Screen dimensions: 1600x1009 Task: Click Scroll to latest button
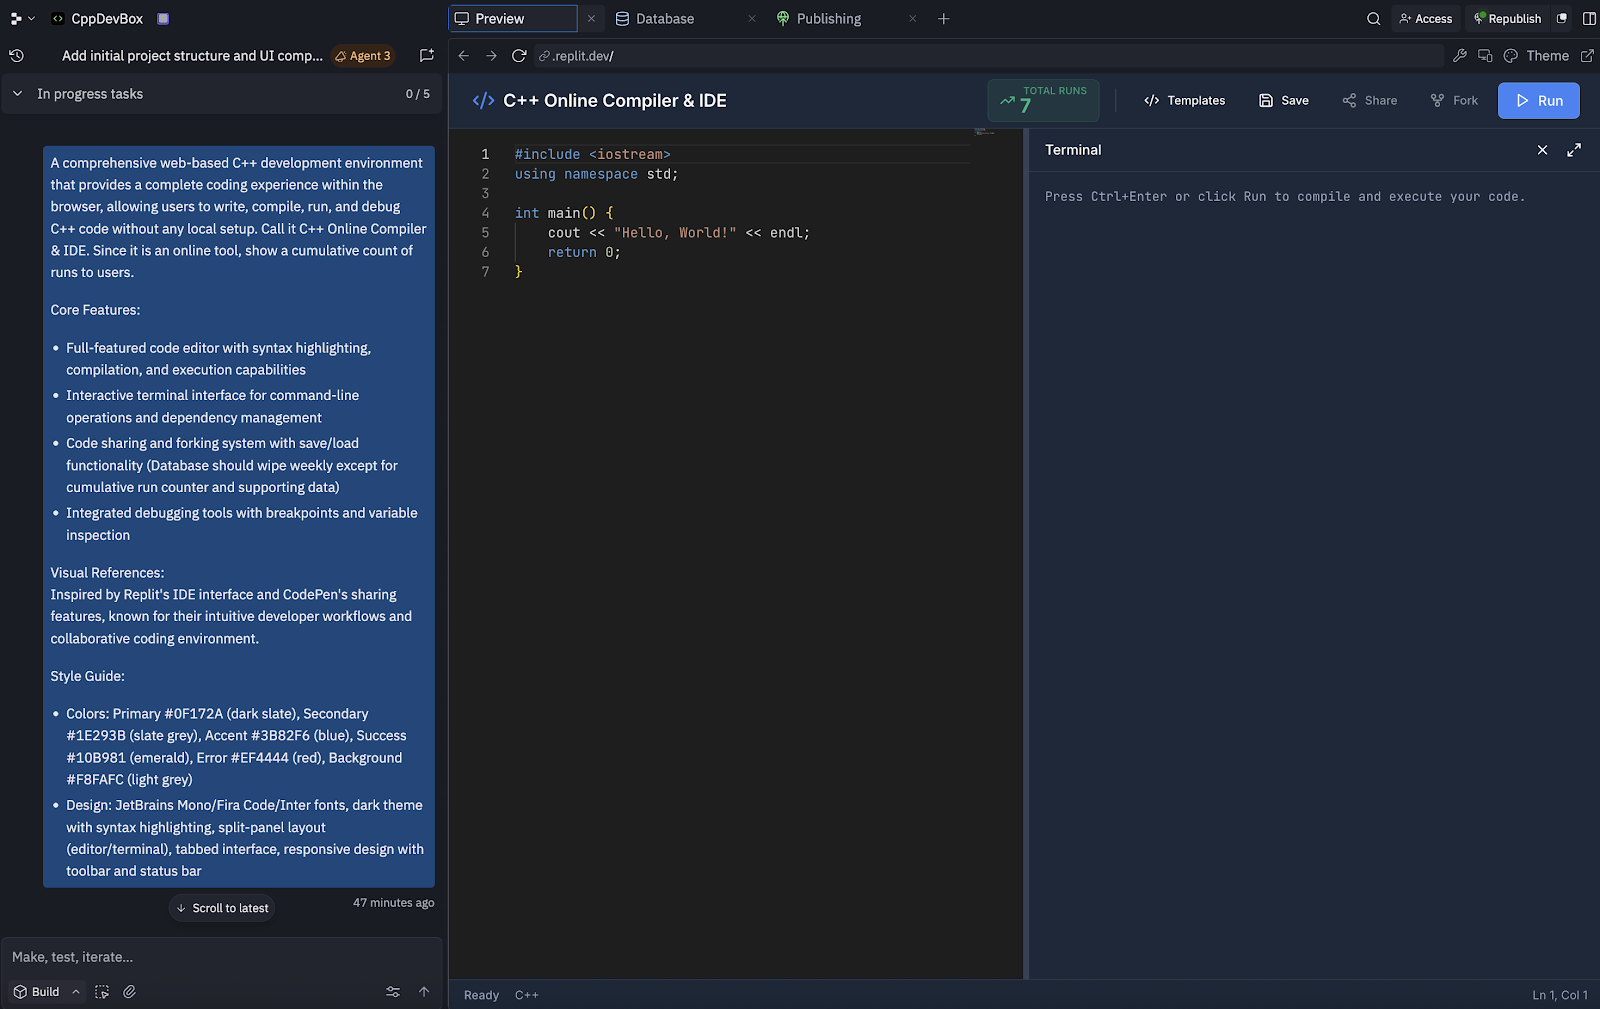point(222,908)
